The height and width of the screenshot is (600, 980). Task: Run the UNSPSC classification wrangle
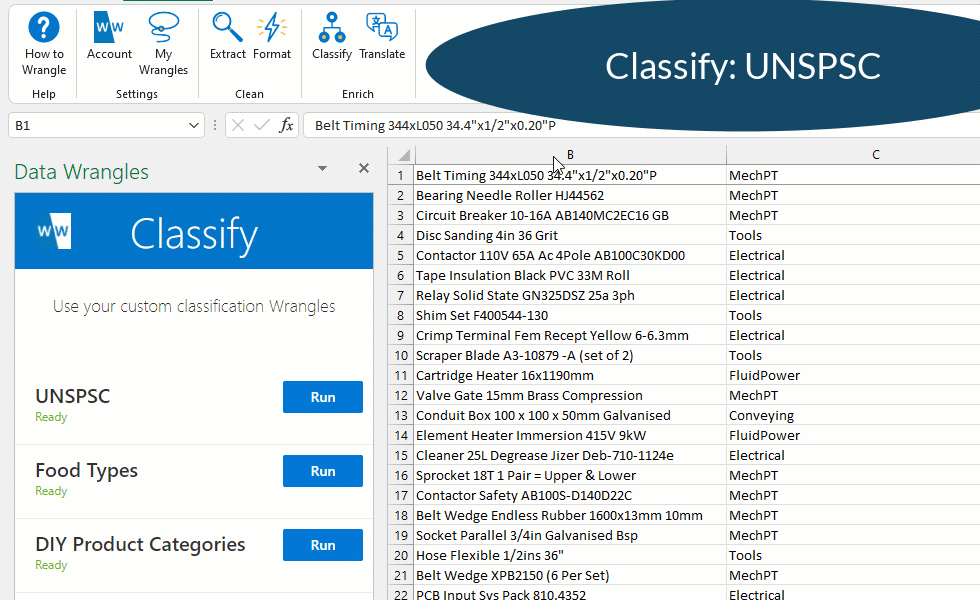[322, 397]
